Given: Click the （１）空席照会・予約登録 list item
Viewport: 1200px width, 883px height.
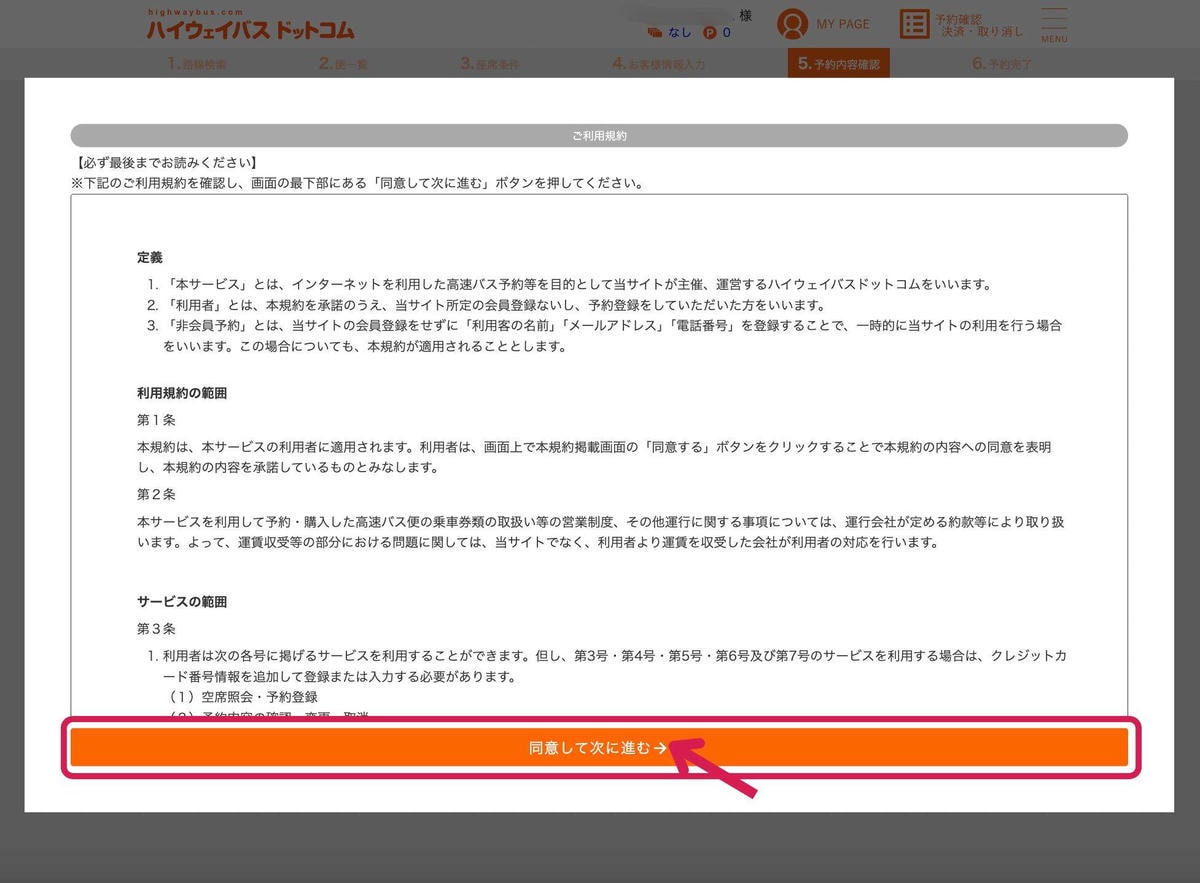Looking at the screenshot, I should (x=242, y=697).
